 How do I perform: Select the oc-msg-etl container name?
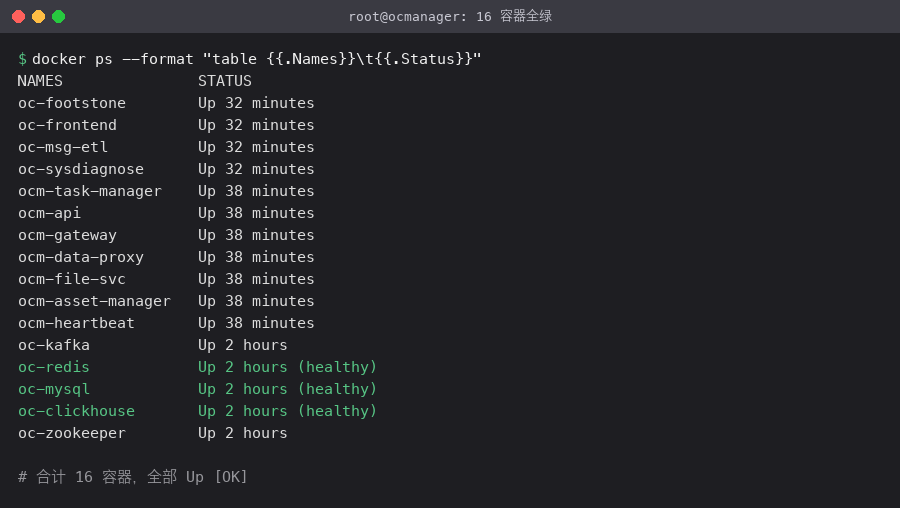(63, 147)
